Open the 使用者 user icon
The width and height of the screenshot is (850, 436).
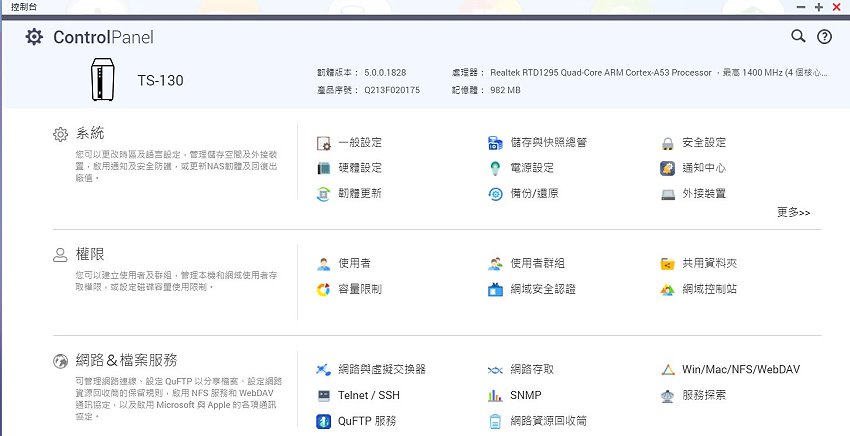point(324,264)
